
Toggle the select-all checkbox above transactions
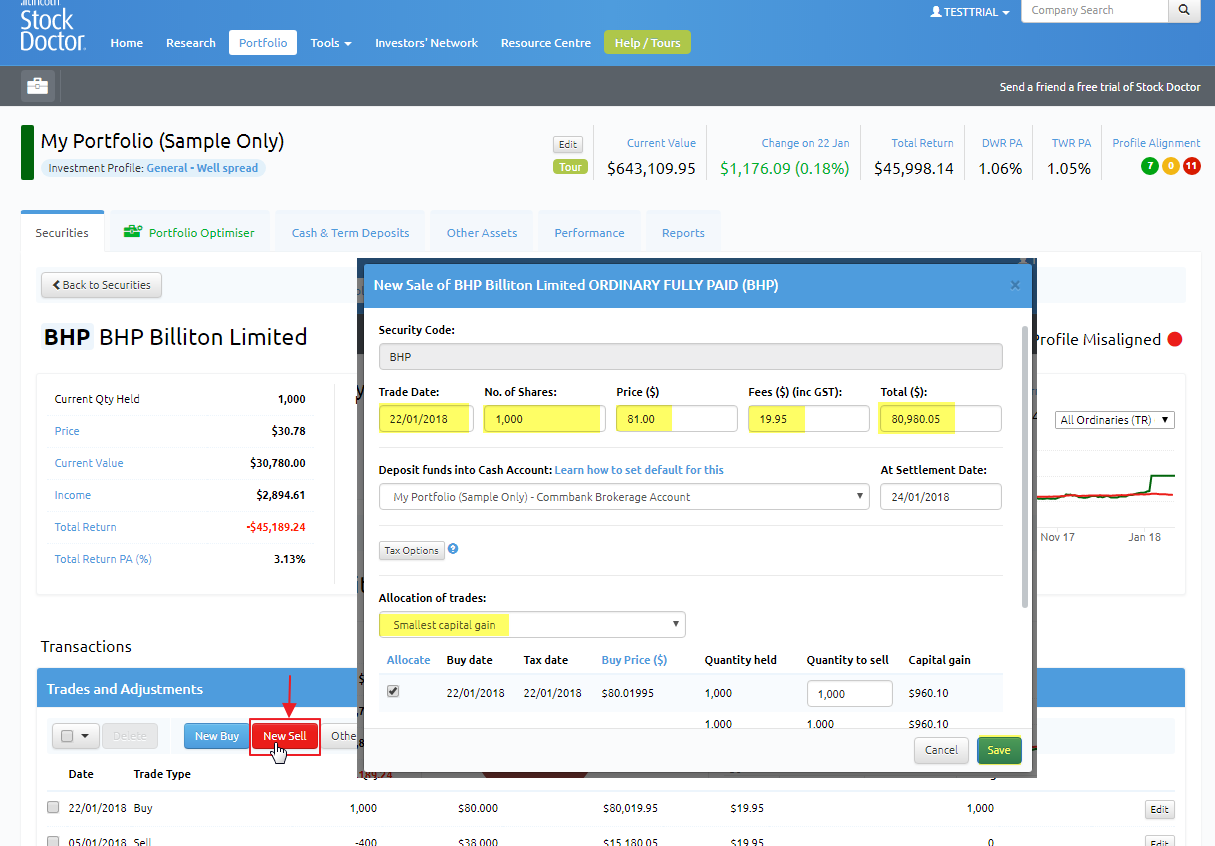click(x=67, y=736)
